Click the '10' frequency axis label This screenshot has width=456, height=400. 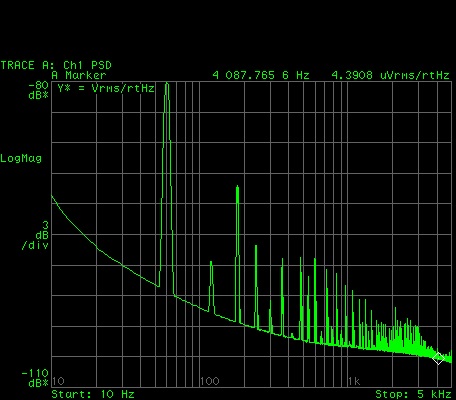(x=58, y=381)
